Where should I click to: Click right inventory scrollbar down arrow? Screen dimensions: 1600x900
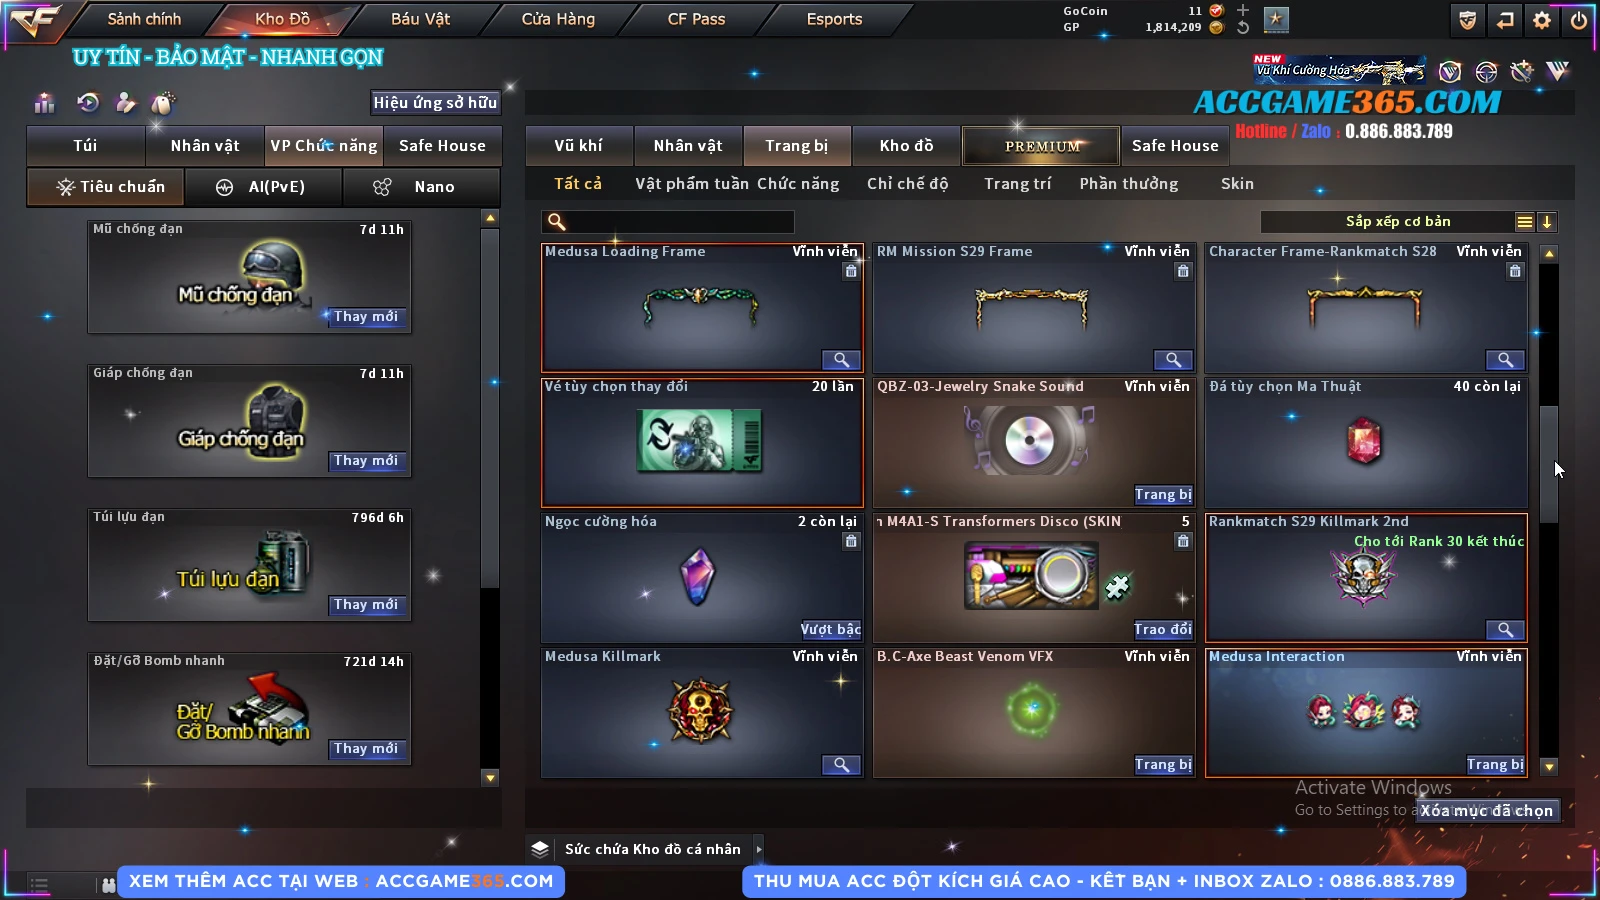coord(1549,767)
